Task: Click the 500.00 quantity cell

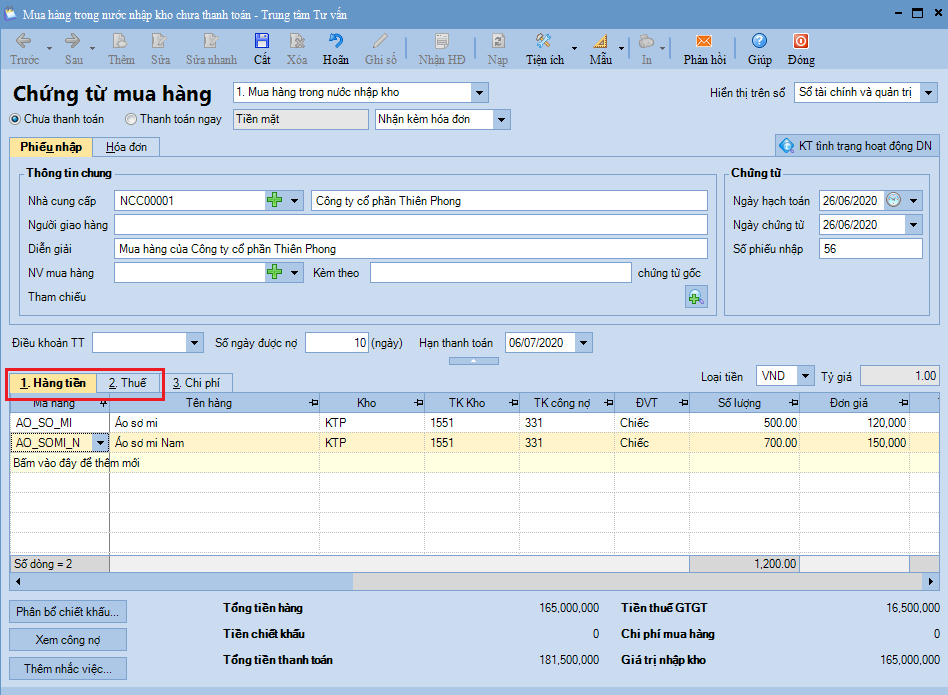Action: click(x=745, y=423)
